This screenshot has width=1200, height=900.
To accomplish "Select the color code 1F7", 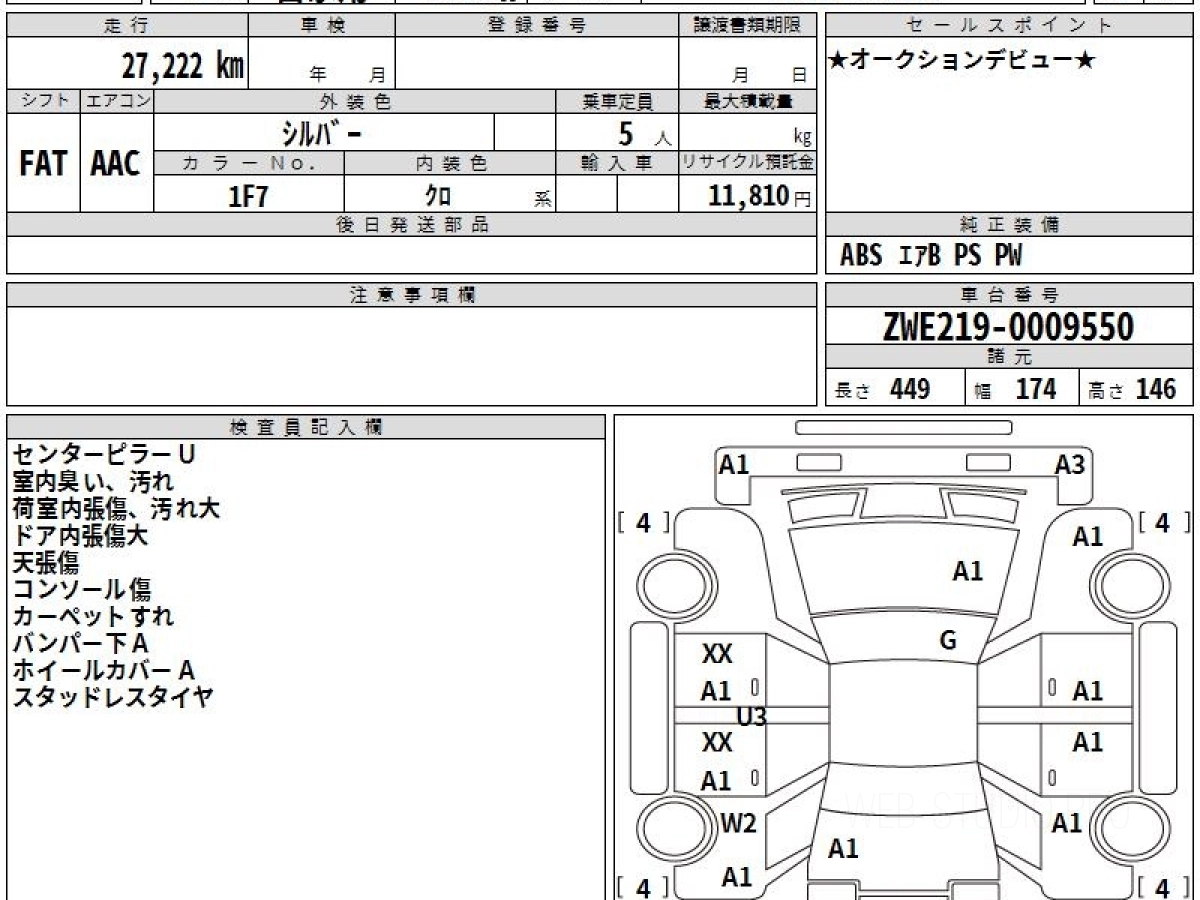I will (x=249, y=196).
